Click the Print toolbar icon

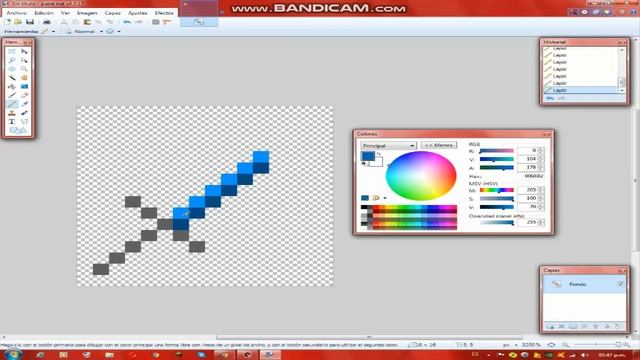(47, 22)
